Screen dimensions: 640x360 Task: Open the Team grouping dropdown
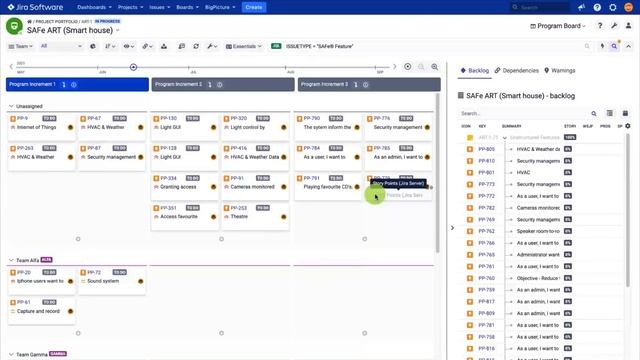point(20,46)
